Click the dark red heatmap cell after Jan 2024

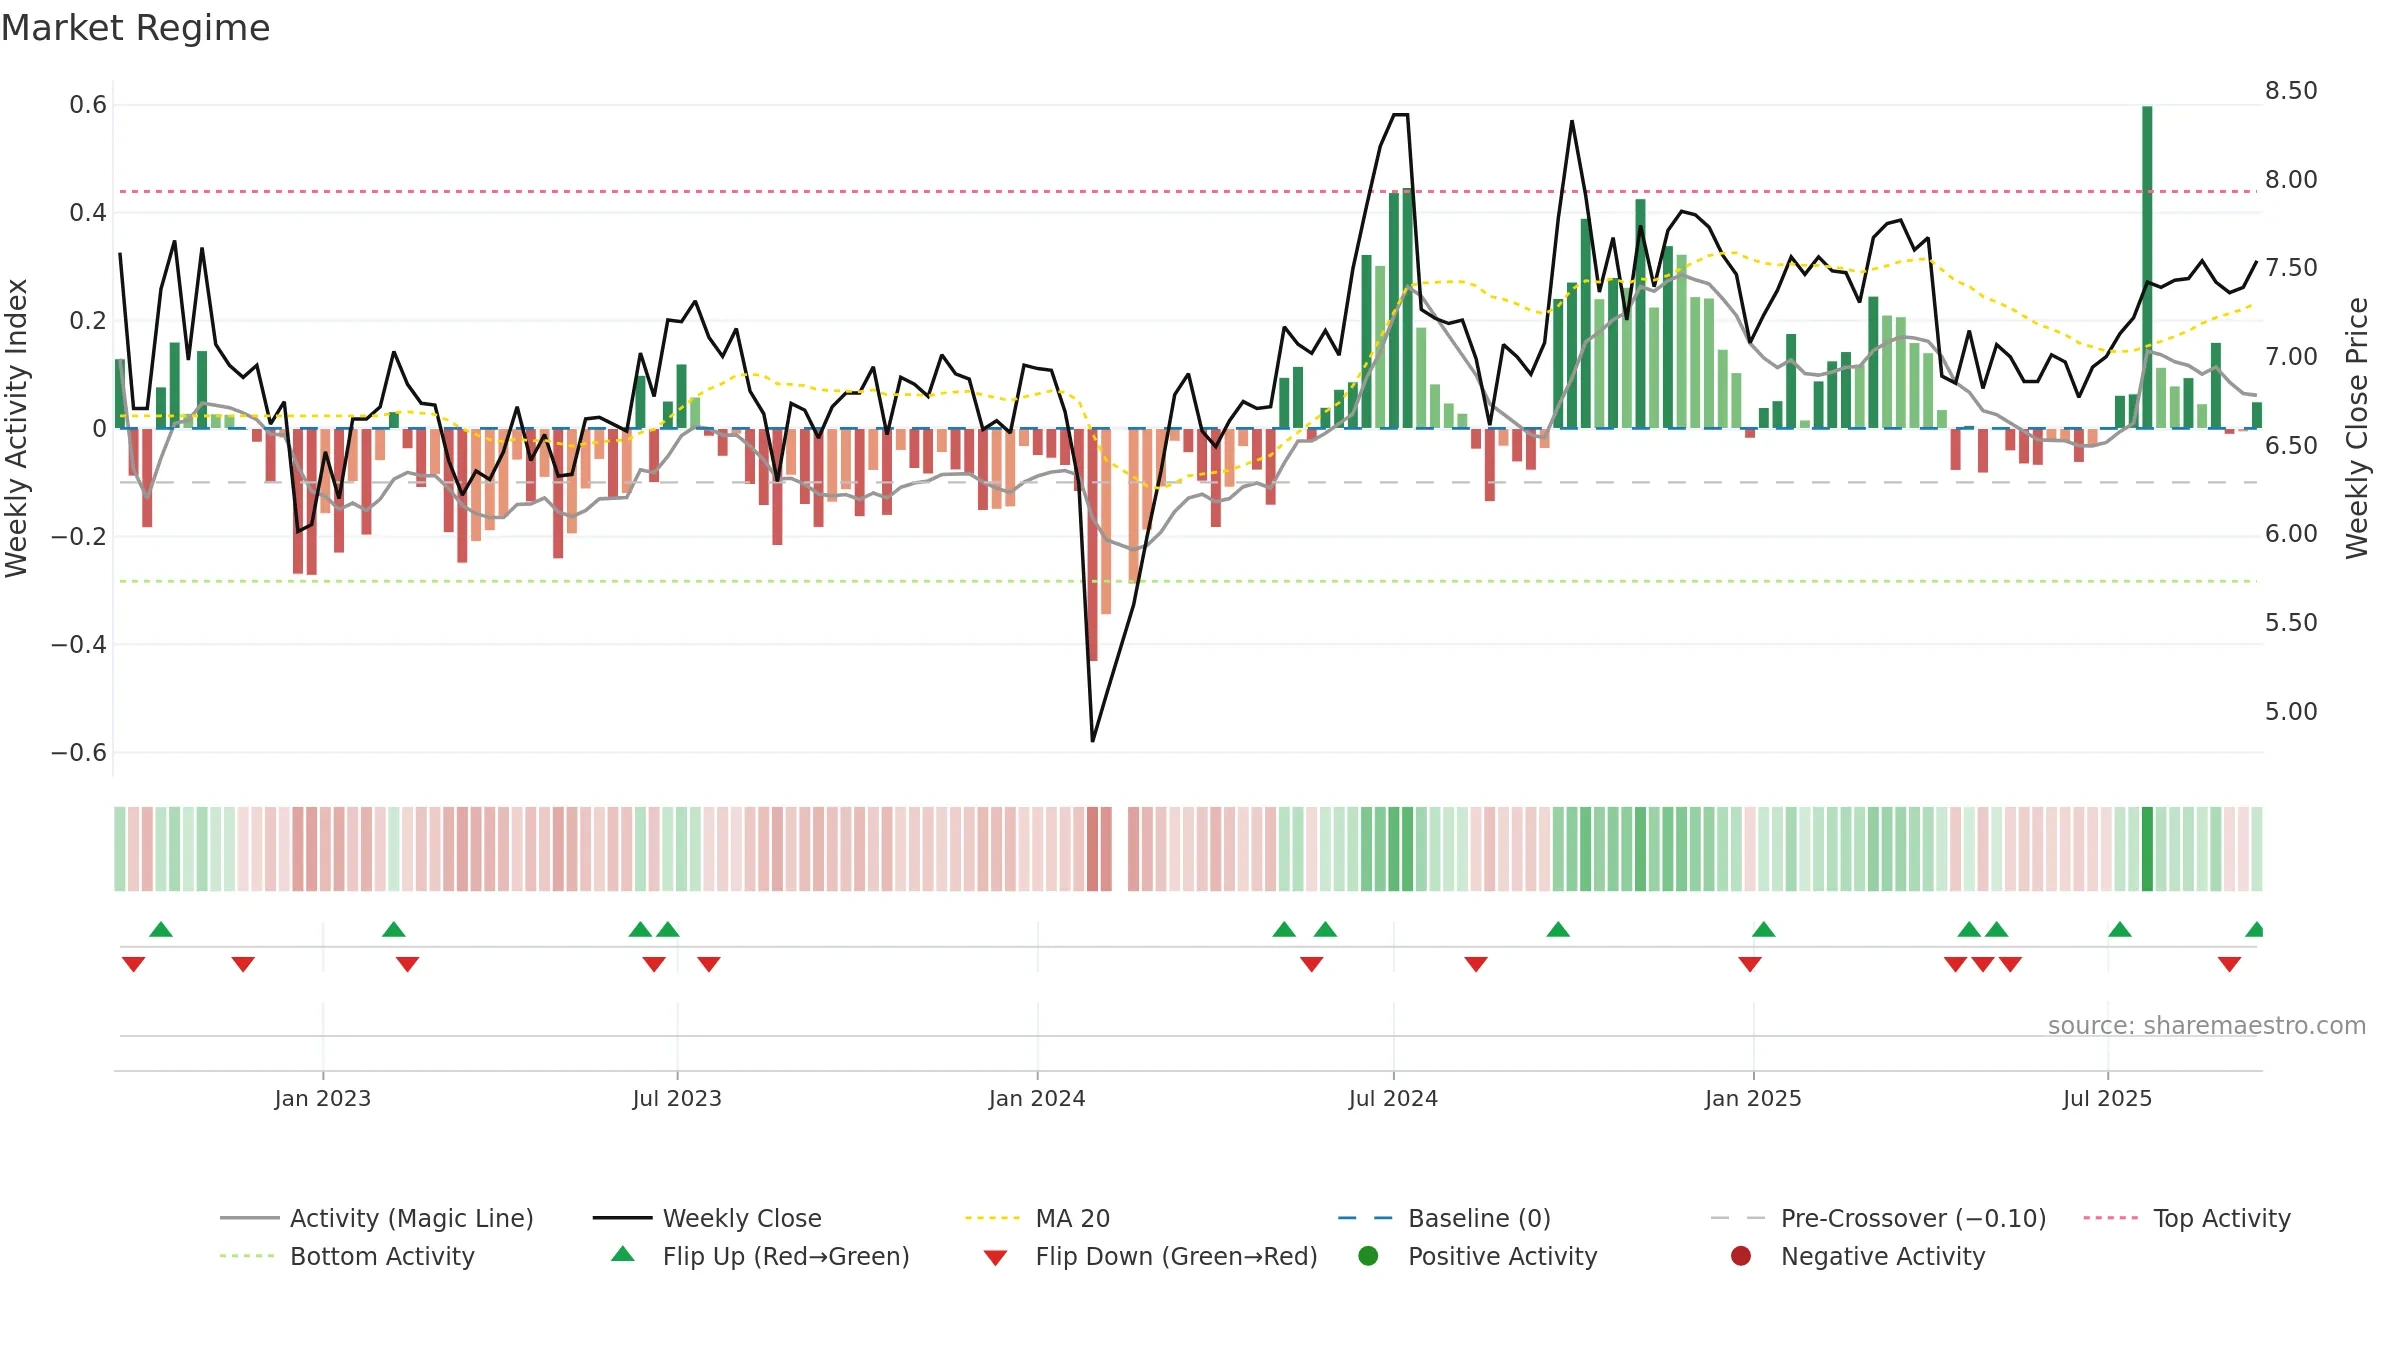1092,849
